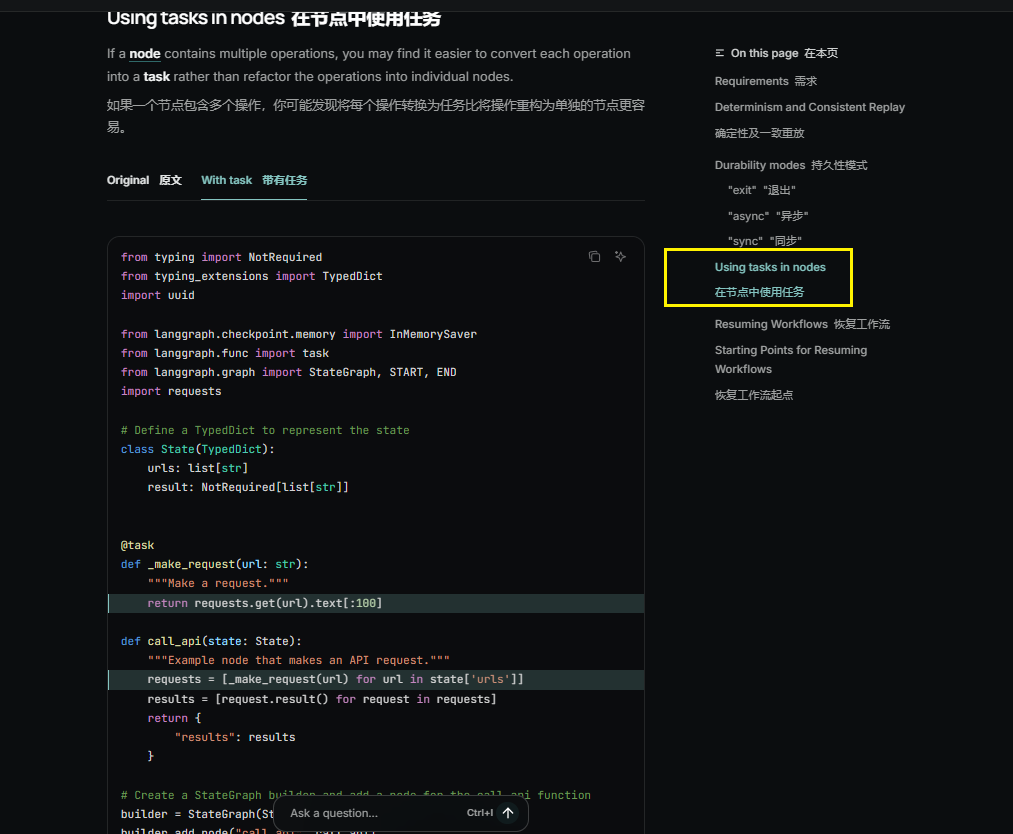Copy the code block with the copy icon

pyautogui.click(x=594, y=257)
